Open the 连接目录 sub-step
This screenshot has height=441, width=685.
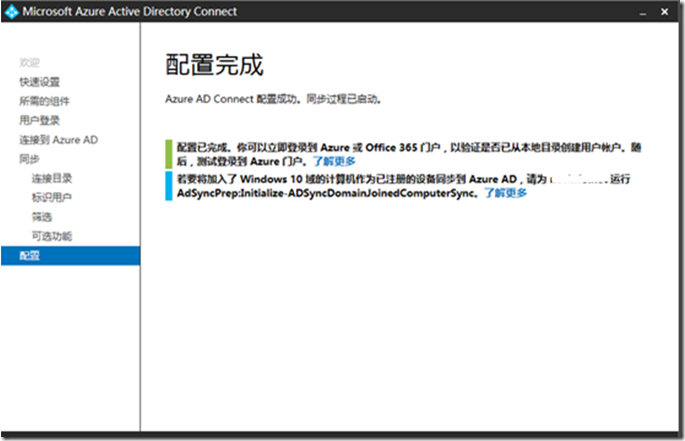point(52,178)
